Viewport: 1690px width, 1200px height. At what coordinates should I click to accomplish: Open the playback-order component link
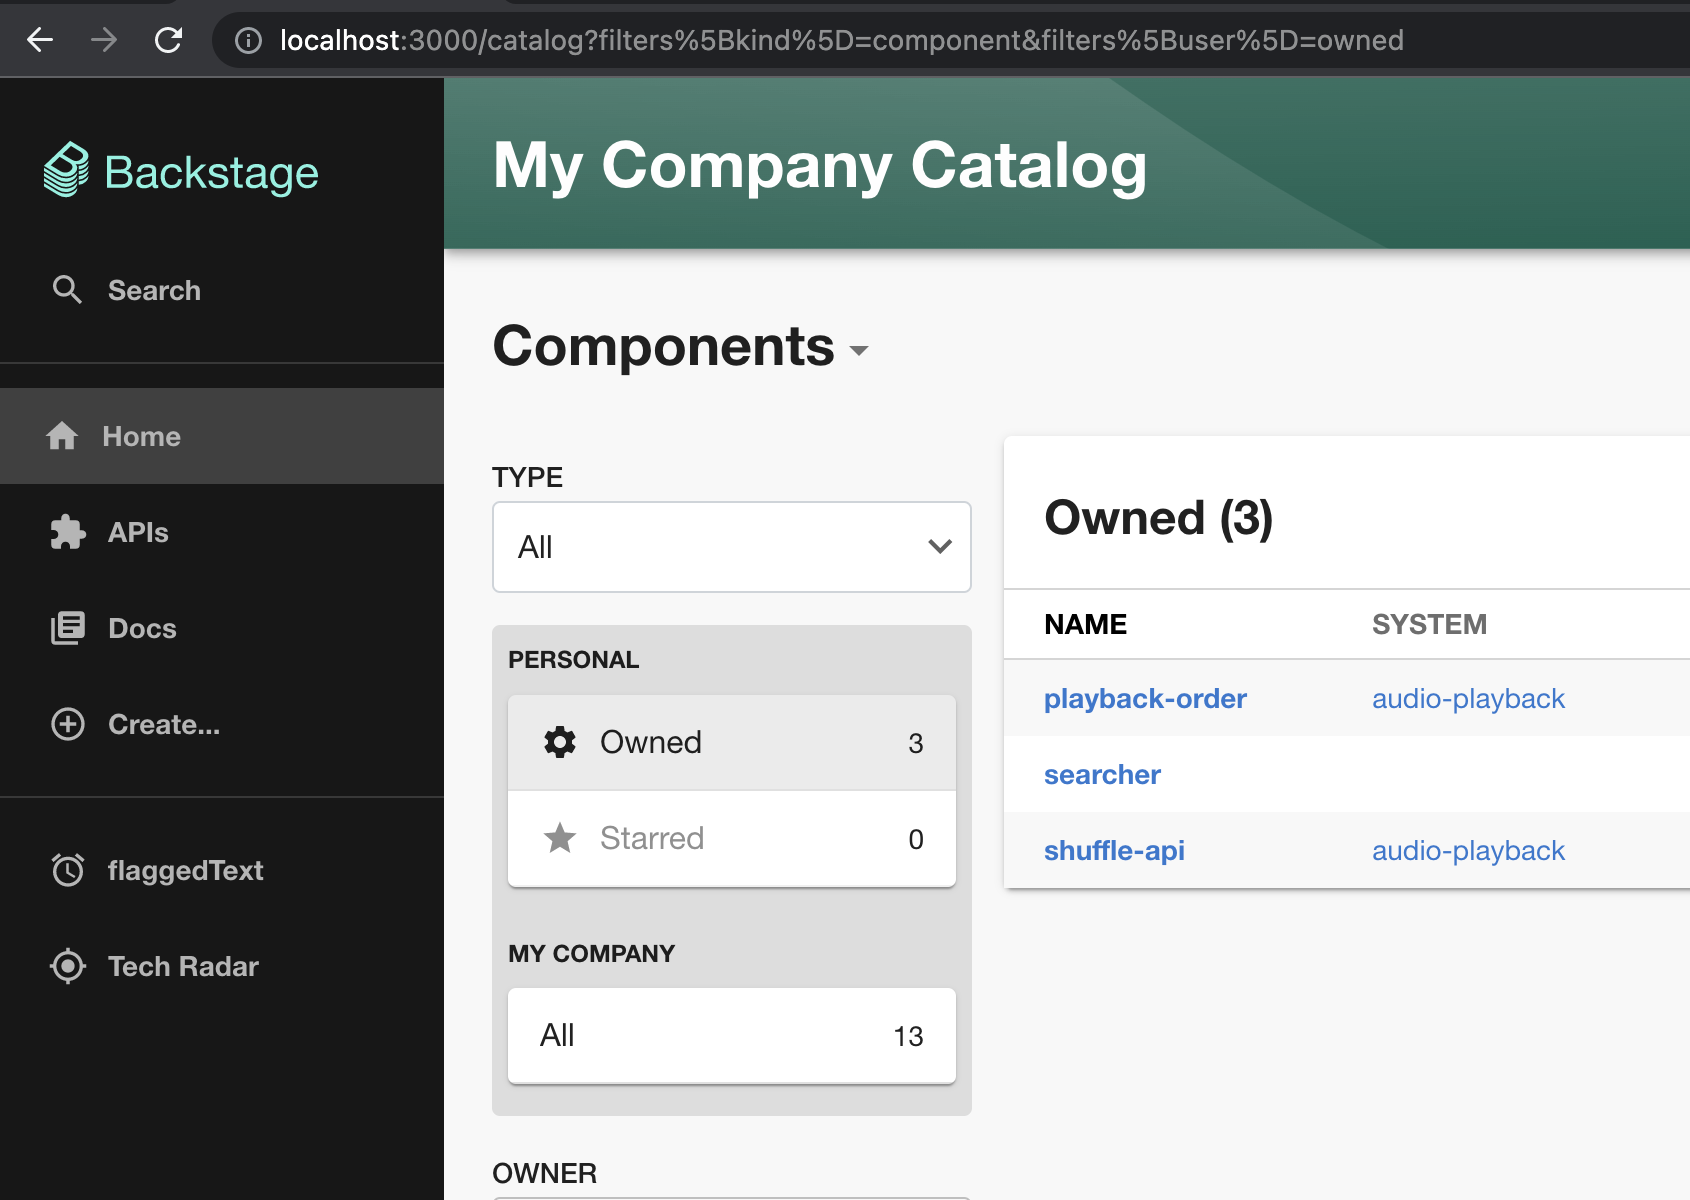(x=1145, y=698)
